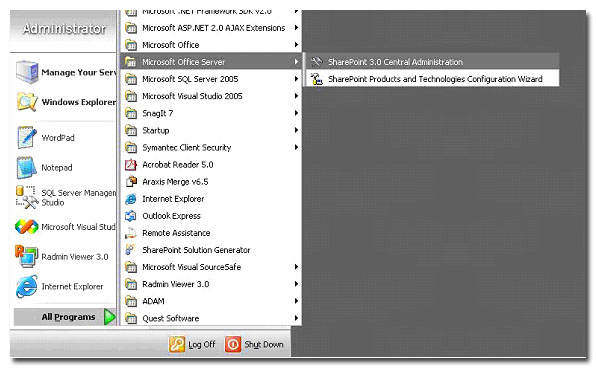Open Manage Your Server
The width and height of the screenshot is (596, 368).
click(65, 72)
